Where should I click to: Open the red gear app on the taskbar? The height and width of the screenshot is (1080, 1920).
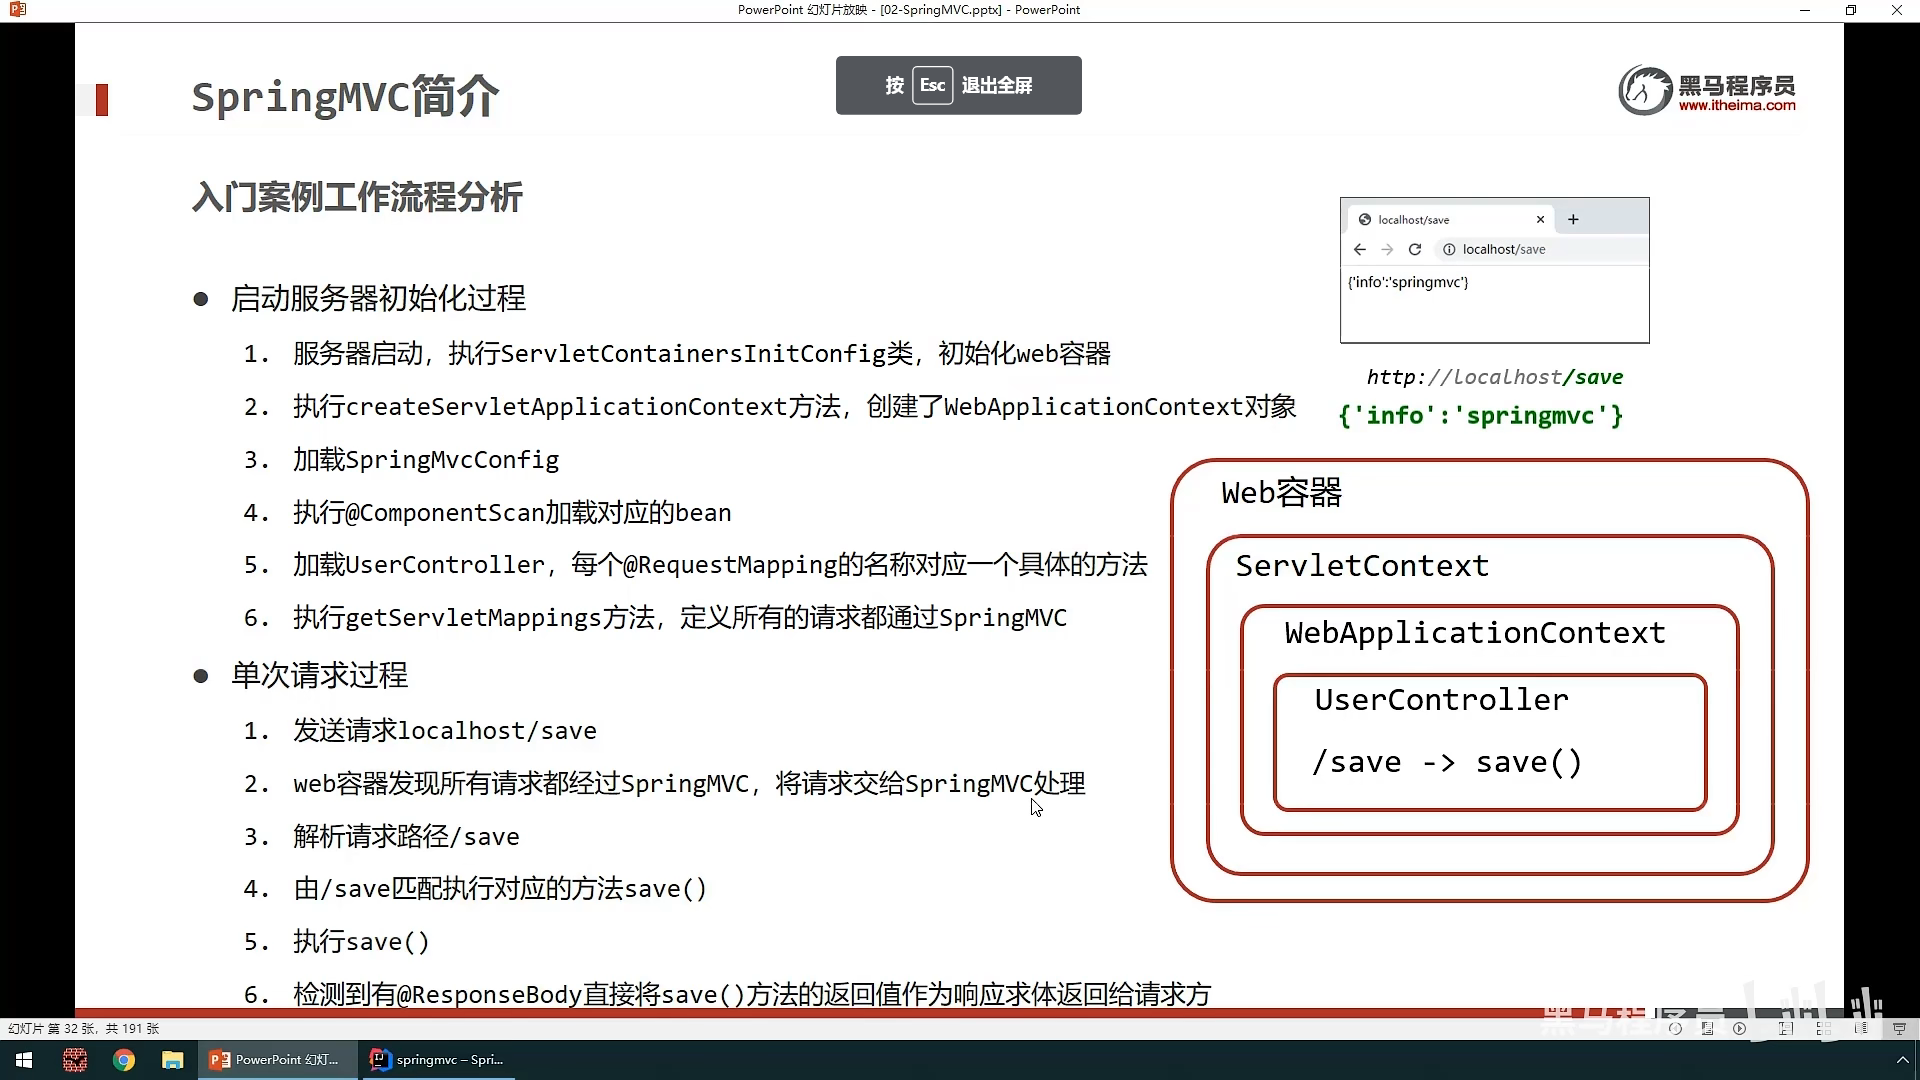(75, 1060)
